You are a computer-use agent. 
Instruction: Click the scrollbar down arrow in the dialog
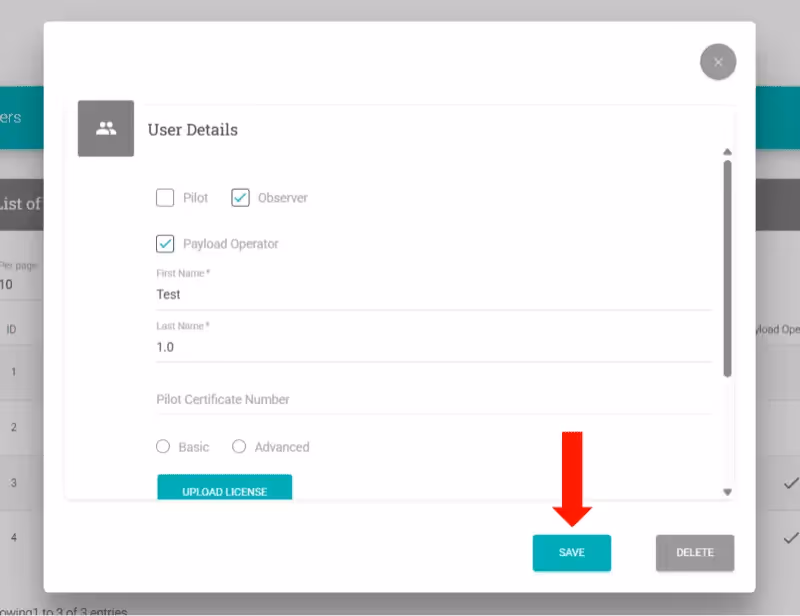[x=727, y=491]
